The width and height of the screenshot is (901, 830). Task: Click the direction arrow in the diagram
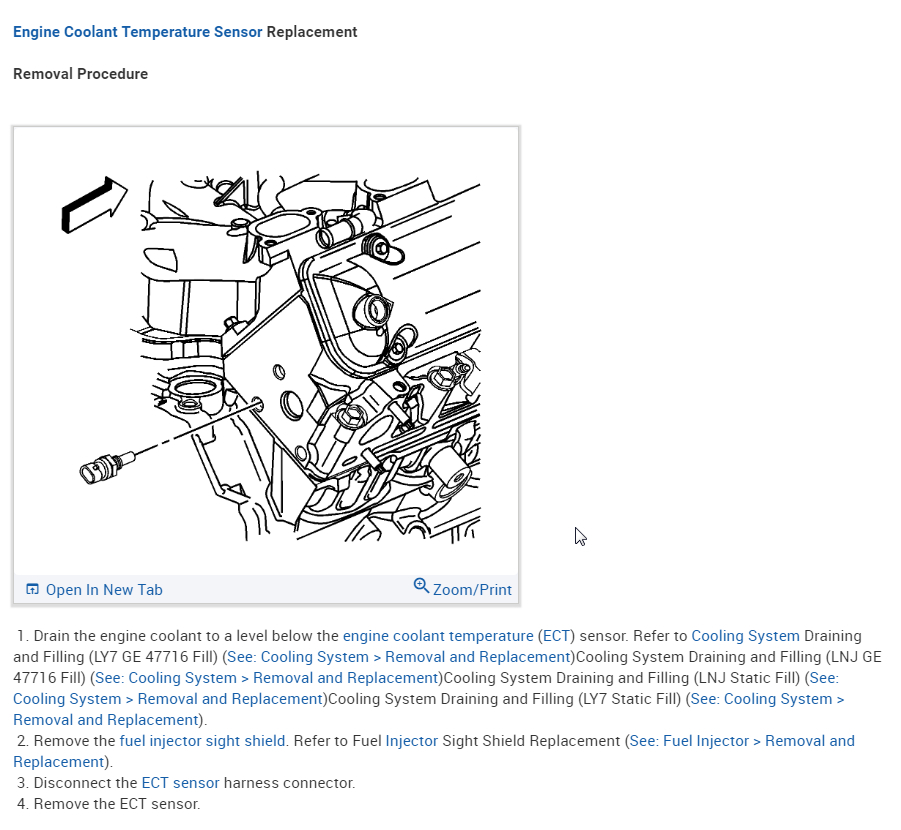94,205
